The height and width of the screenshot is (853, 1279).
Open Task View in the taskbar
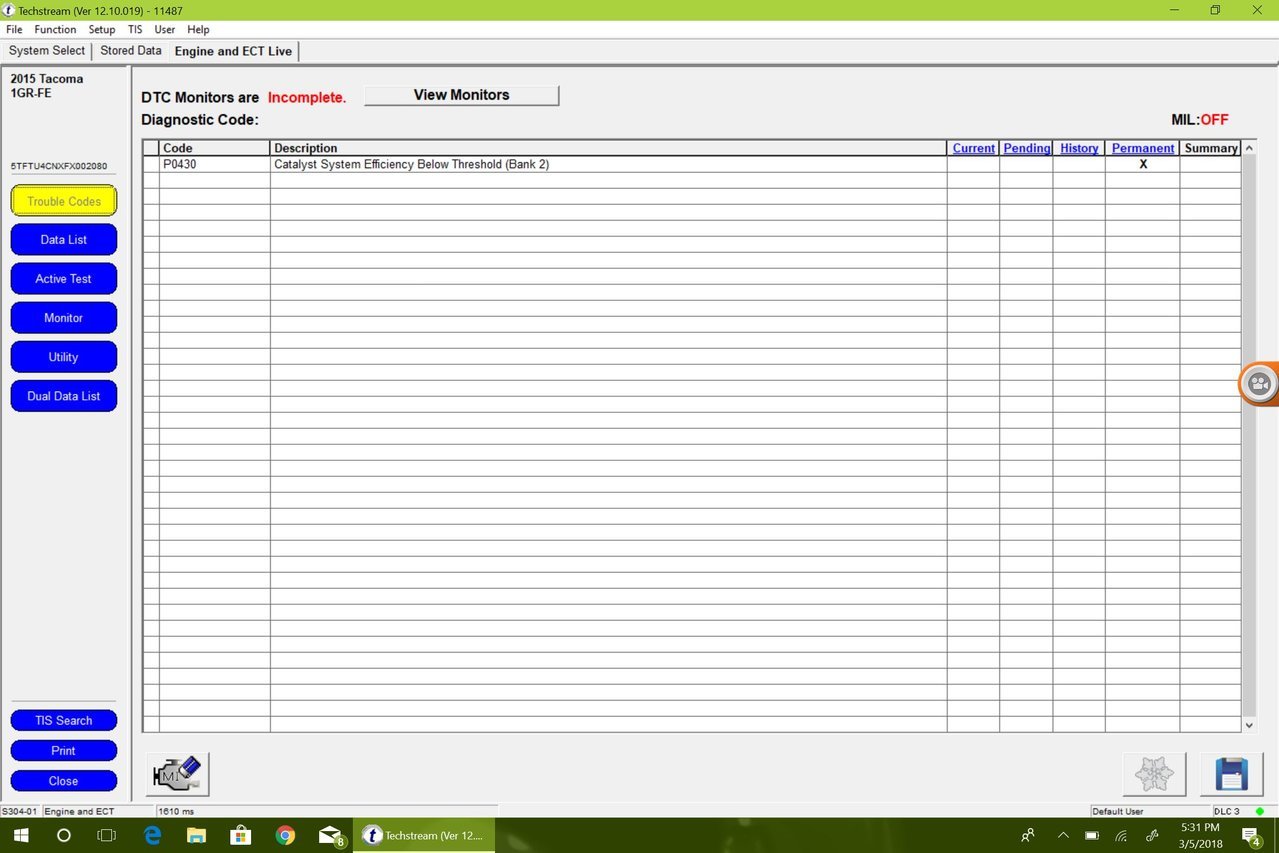click(107, 835)
